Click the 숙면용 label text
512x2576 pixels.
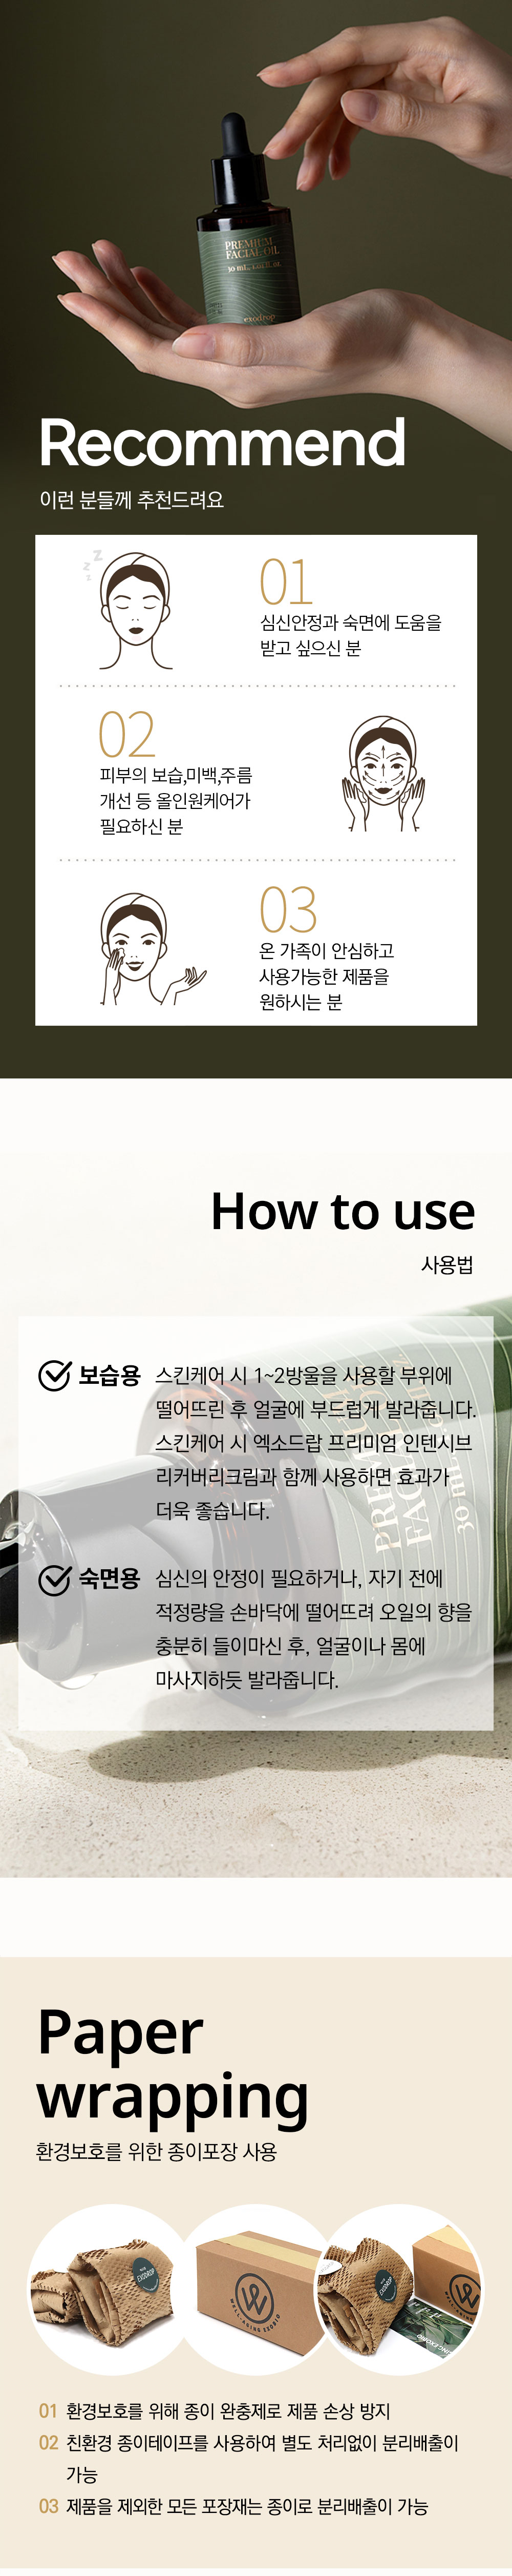click(x=109, y=1579)
